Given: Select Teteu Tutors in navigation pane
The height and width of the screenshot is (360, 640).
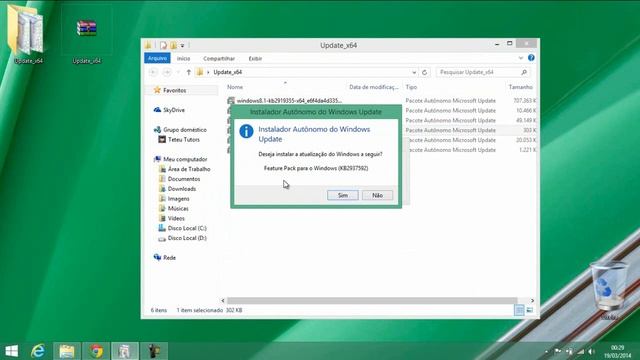Looking at the screenshot, I should point(183,139).
